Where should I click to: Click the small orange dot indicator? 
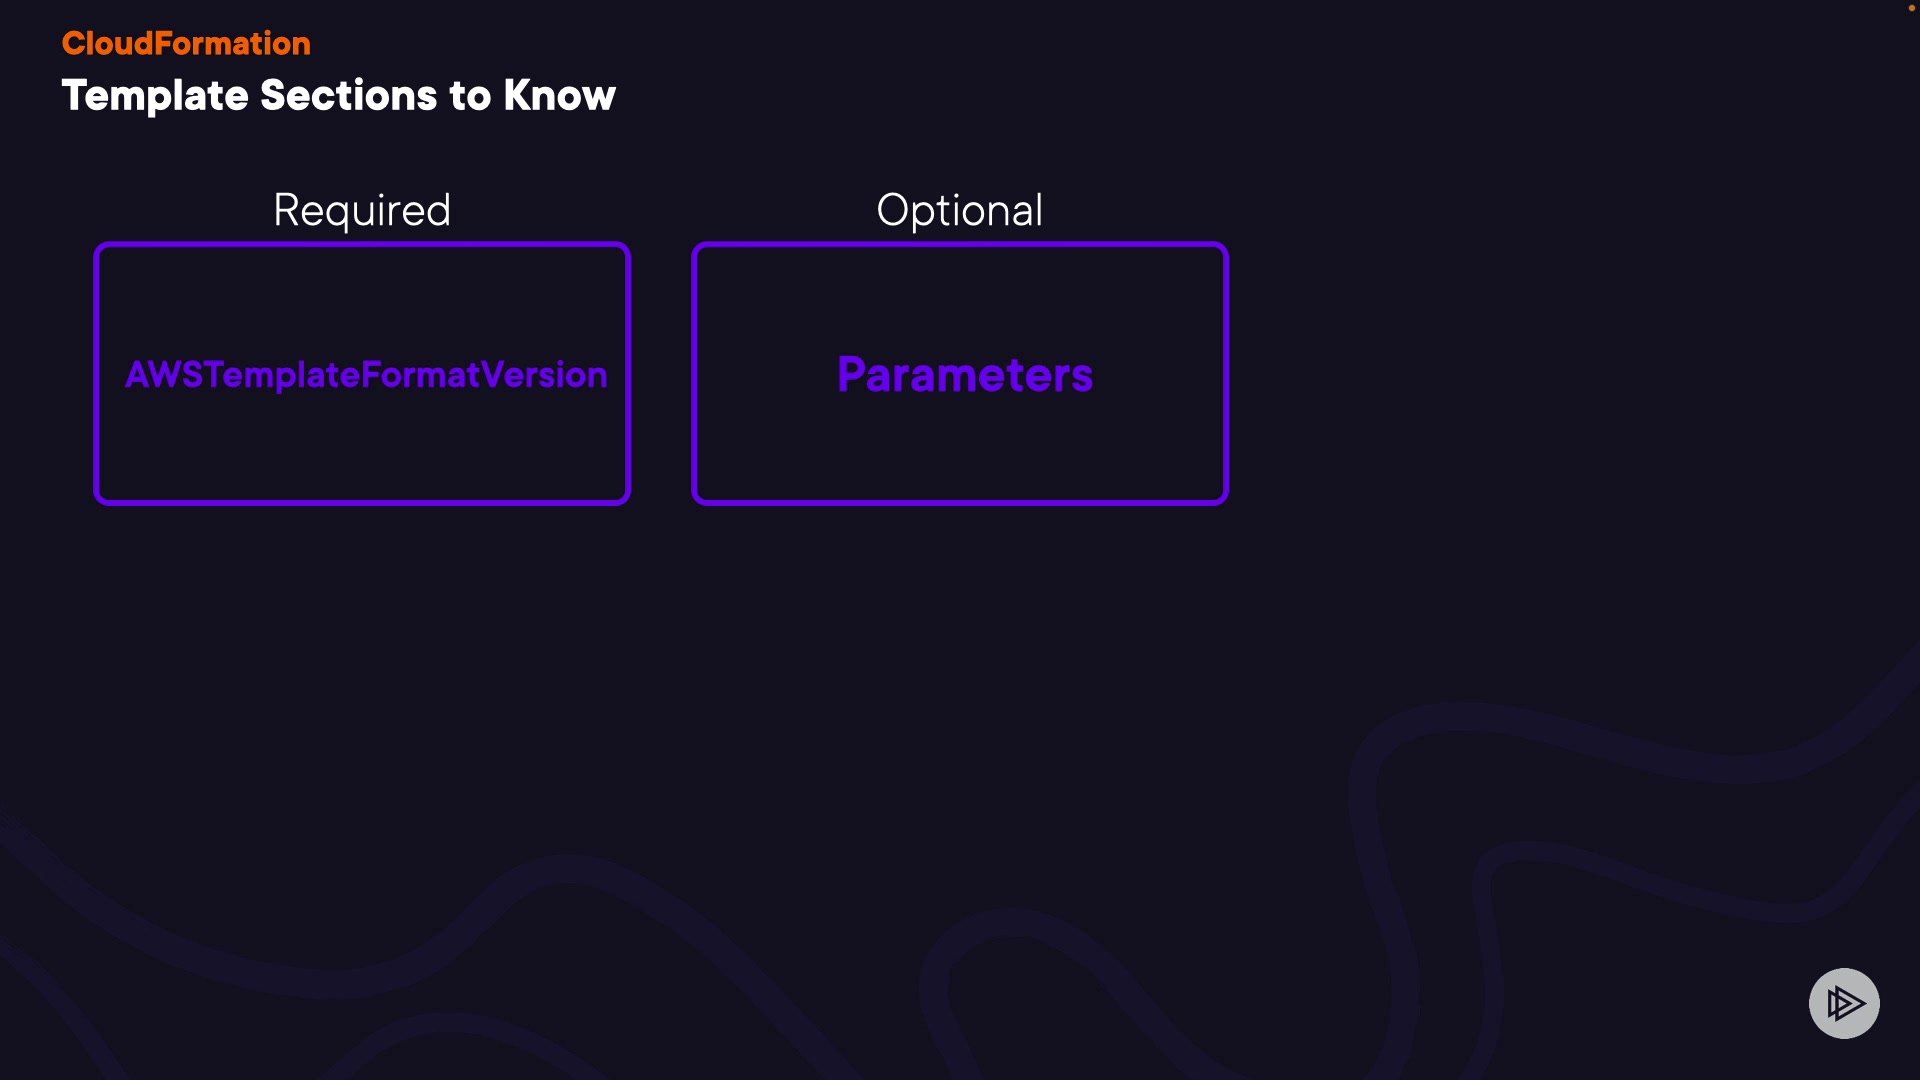1911,8
